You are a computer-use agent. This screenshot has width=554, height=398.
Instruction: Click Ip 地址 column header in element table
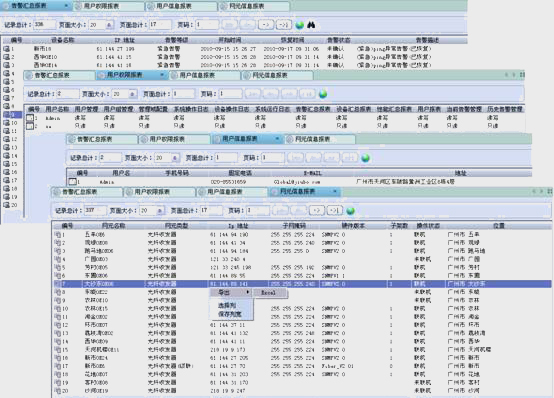click(238, 226)
